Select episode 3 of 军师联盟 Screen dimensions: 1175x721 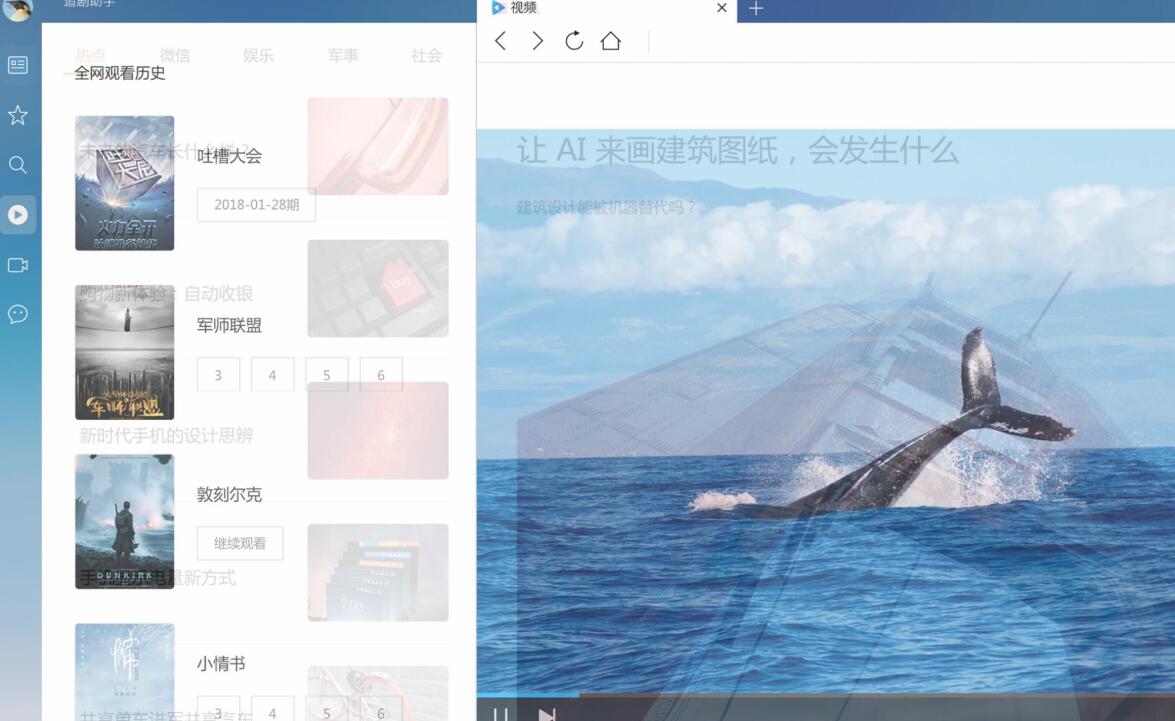tap(218, 375)
